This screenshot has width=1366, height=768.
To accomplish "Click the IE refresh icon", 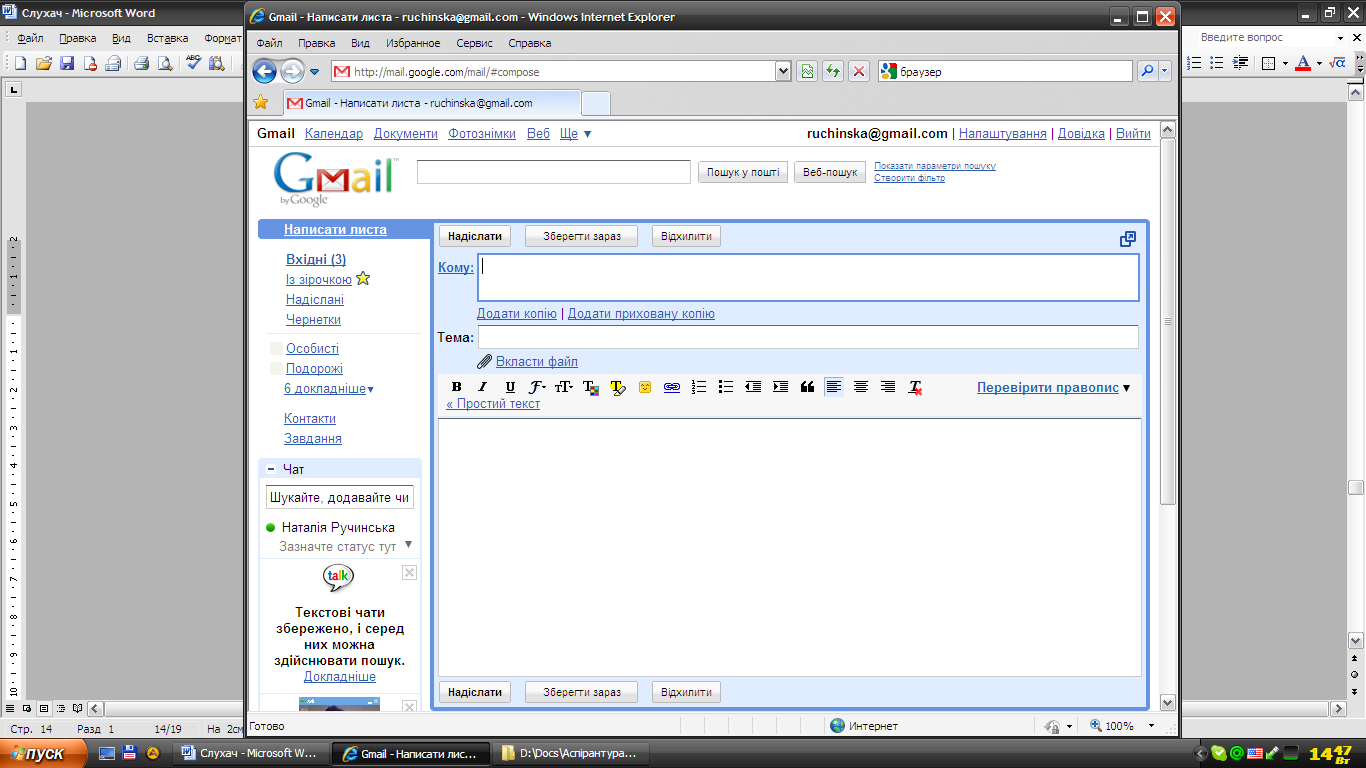I will pos(832,71).
